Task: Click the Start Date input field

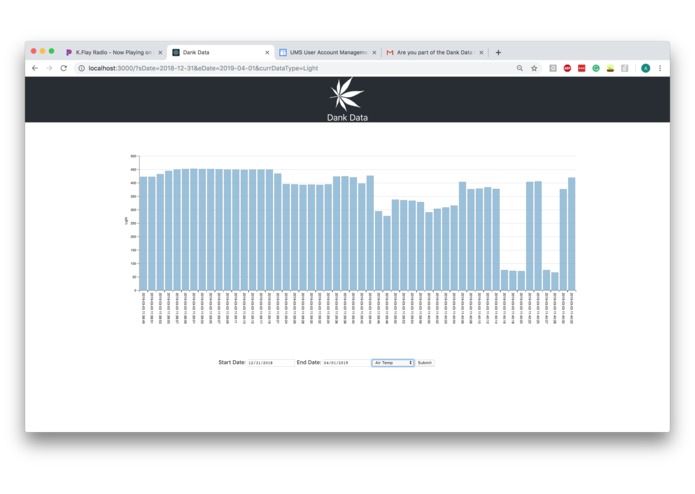Action: point(271,363)
